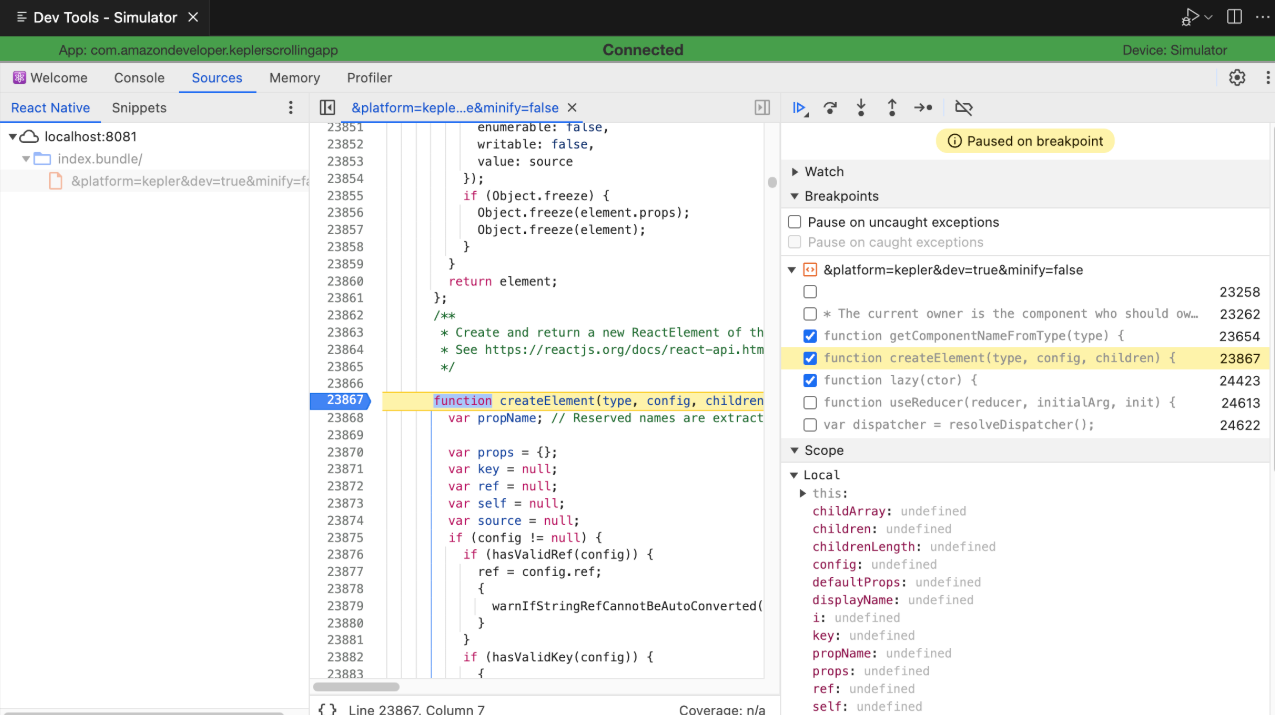
Task: Select the React Native navigator tab
Action: pyautogui.click(x=50, y=108)
